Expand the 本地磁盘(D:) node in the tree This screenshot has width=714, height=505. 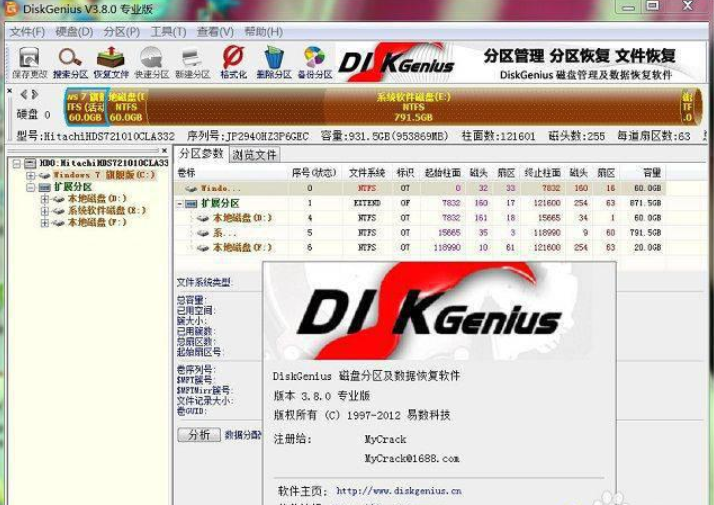(45, 199)
